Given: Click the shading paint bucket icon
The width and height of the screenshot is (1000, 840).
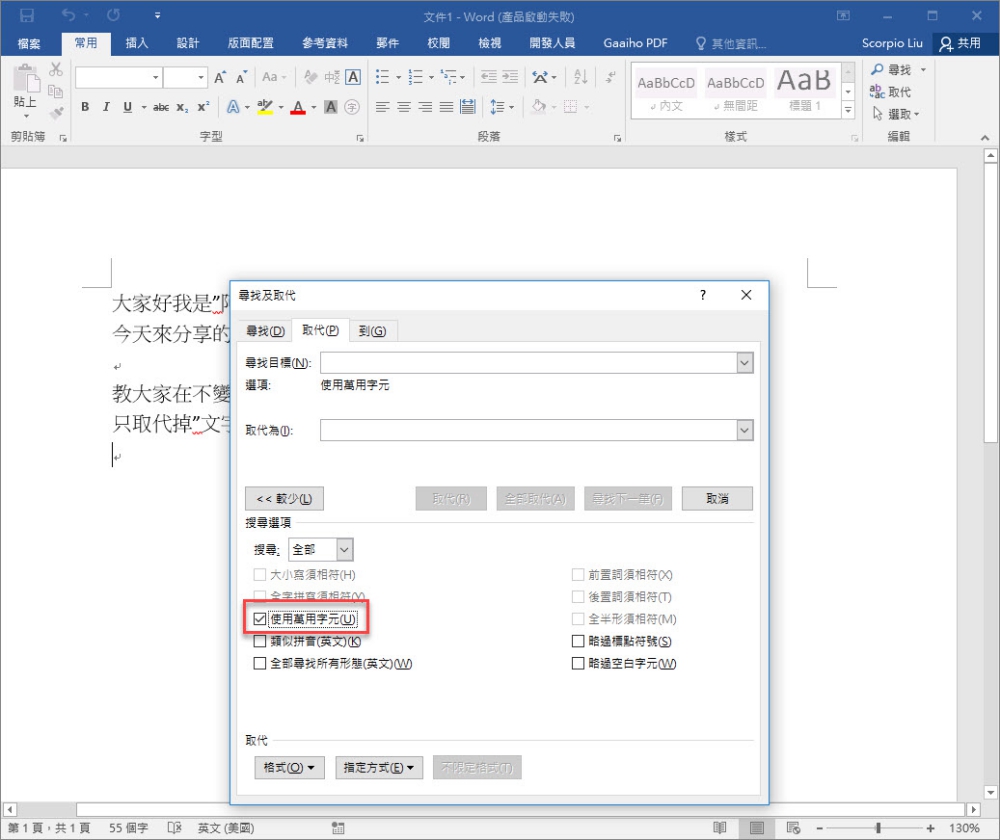Looking at the screenshot, I should coord(539,107).
